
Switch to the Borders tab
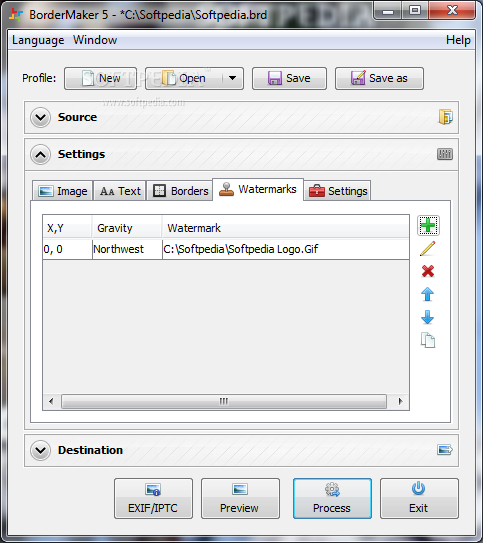click(x=180, y=191)
